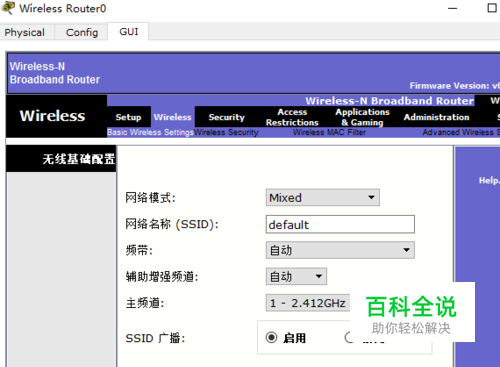
Task: Click the Wireless Router0 title icon
Action: click(x=8, y=8)
